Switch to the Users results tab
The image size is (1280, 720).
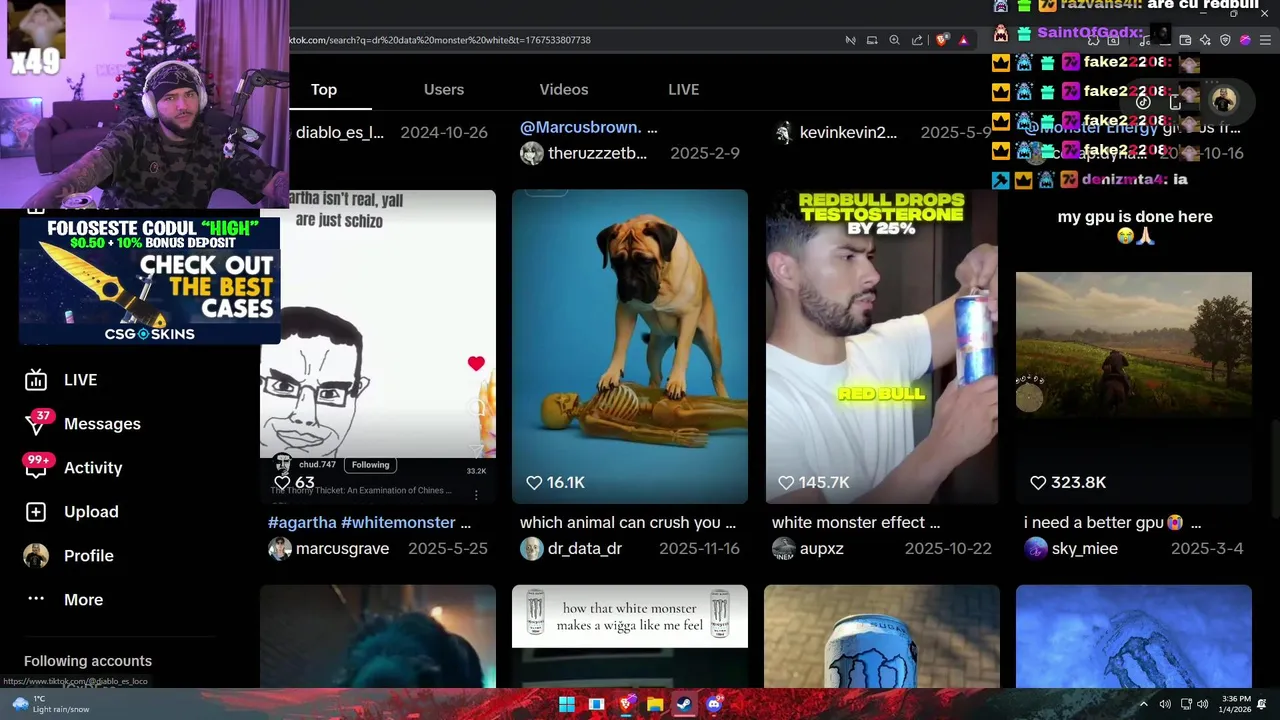click(444, 89)
